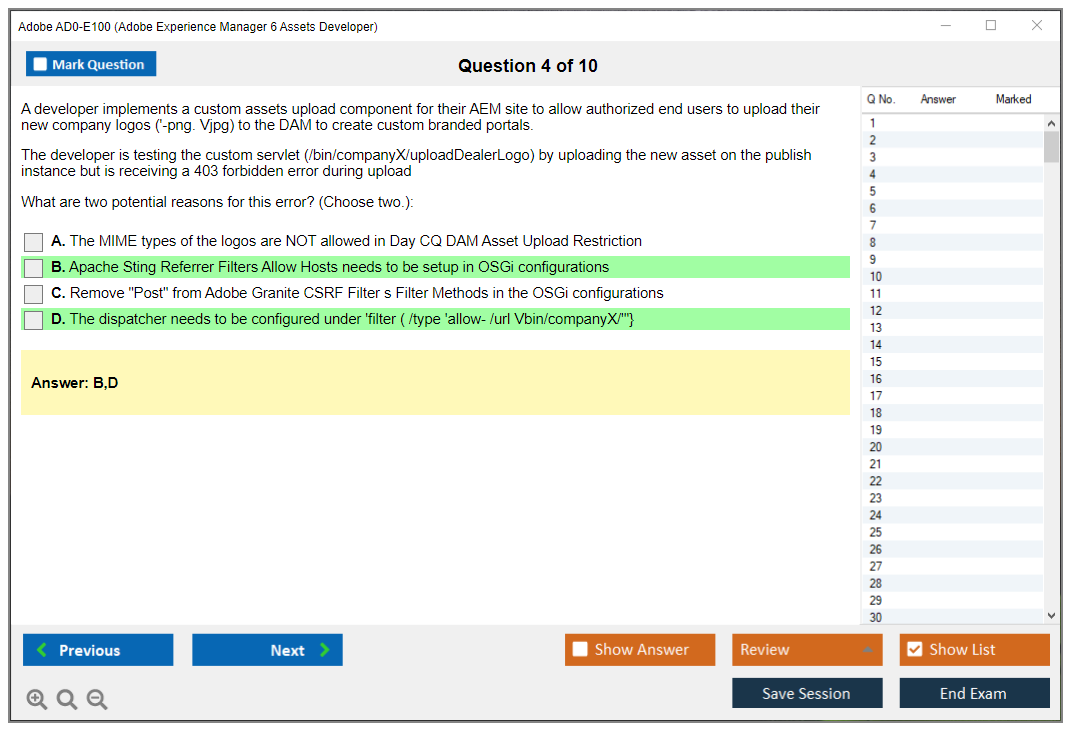The width and height of the screenshot is (1075, 735).
Task: Uncheck the Show List checkbox
Action: pyautogui.click(x=914, y=650)
